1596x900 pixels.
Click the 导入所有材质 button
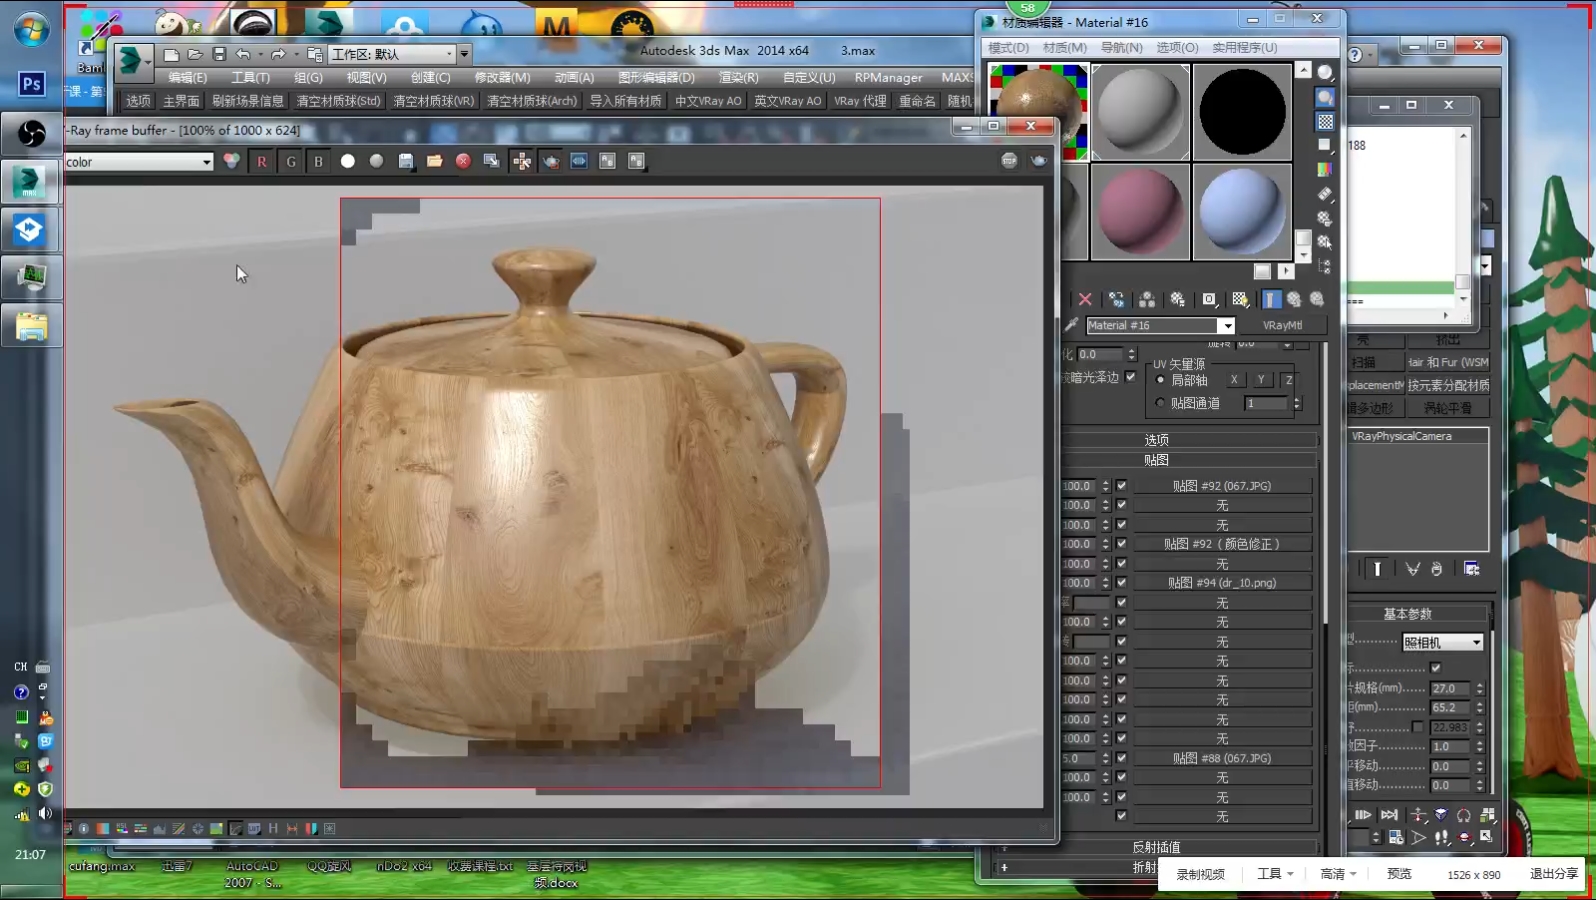tap(625, 101)
